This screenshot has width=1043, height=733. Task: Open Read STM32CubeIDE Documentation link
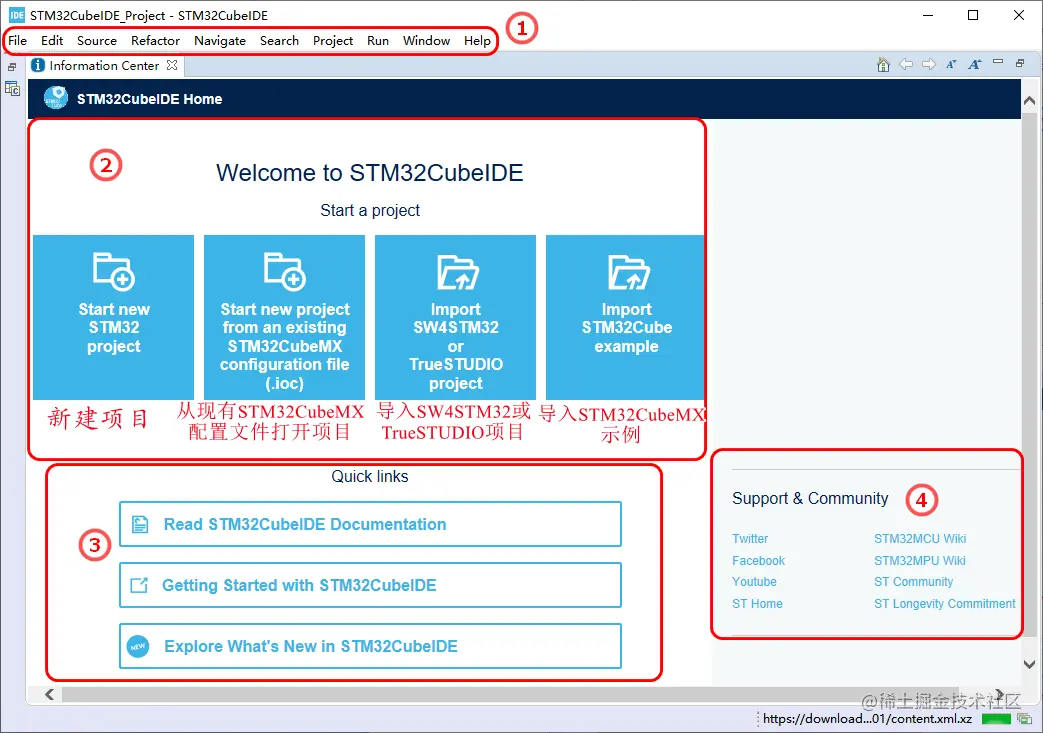[370, 524]
